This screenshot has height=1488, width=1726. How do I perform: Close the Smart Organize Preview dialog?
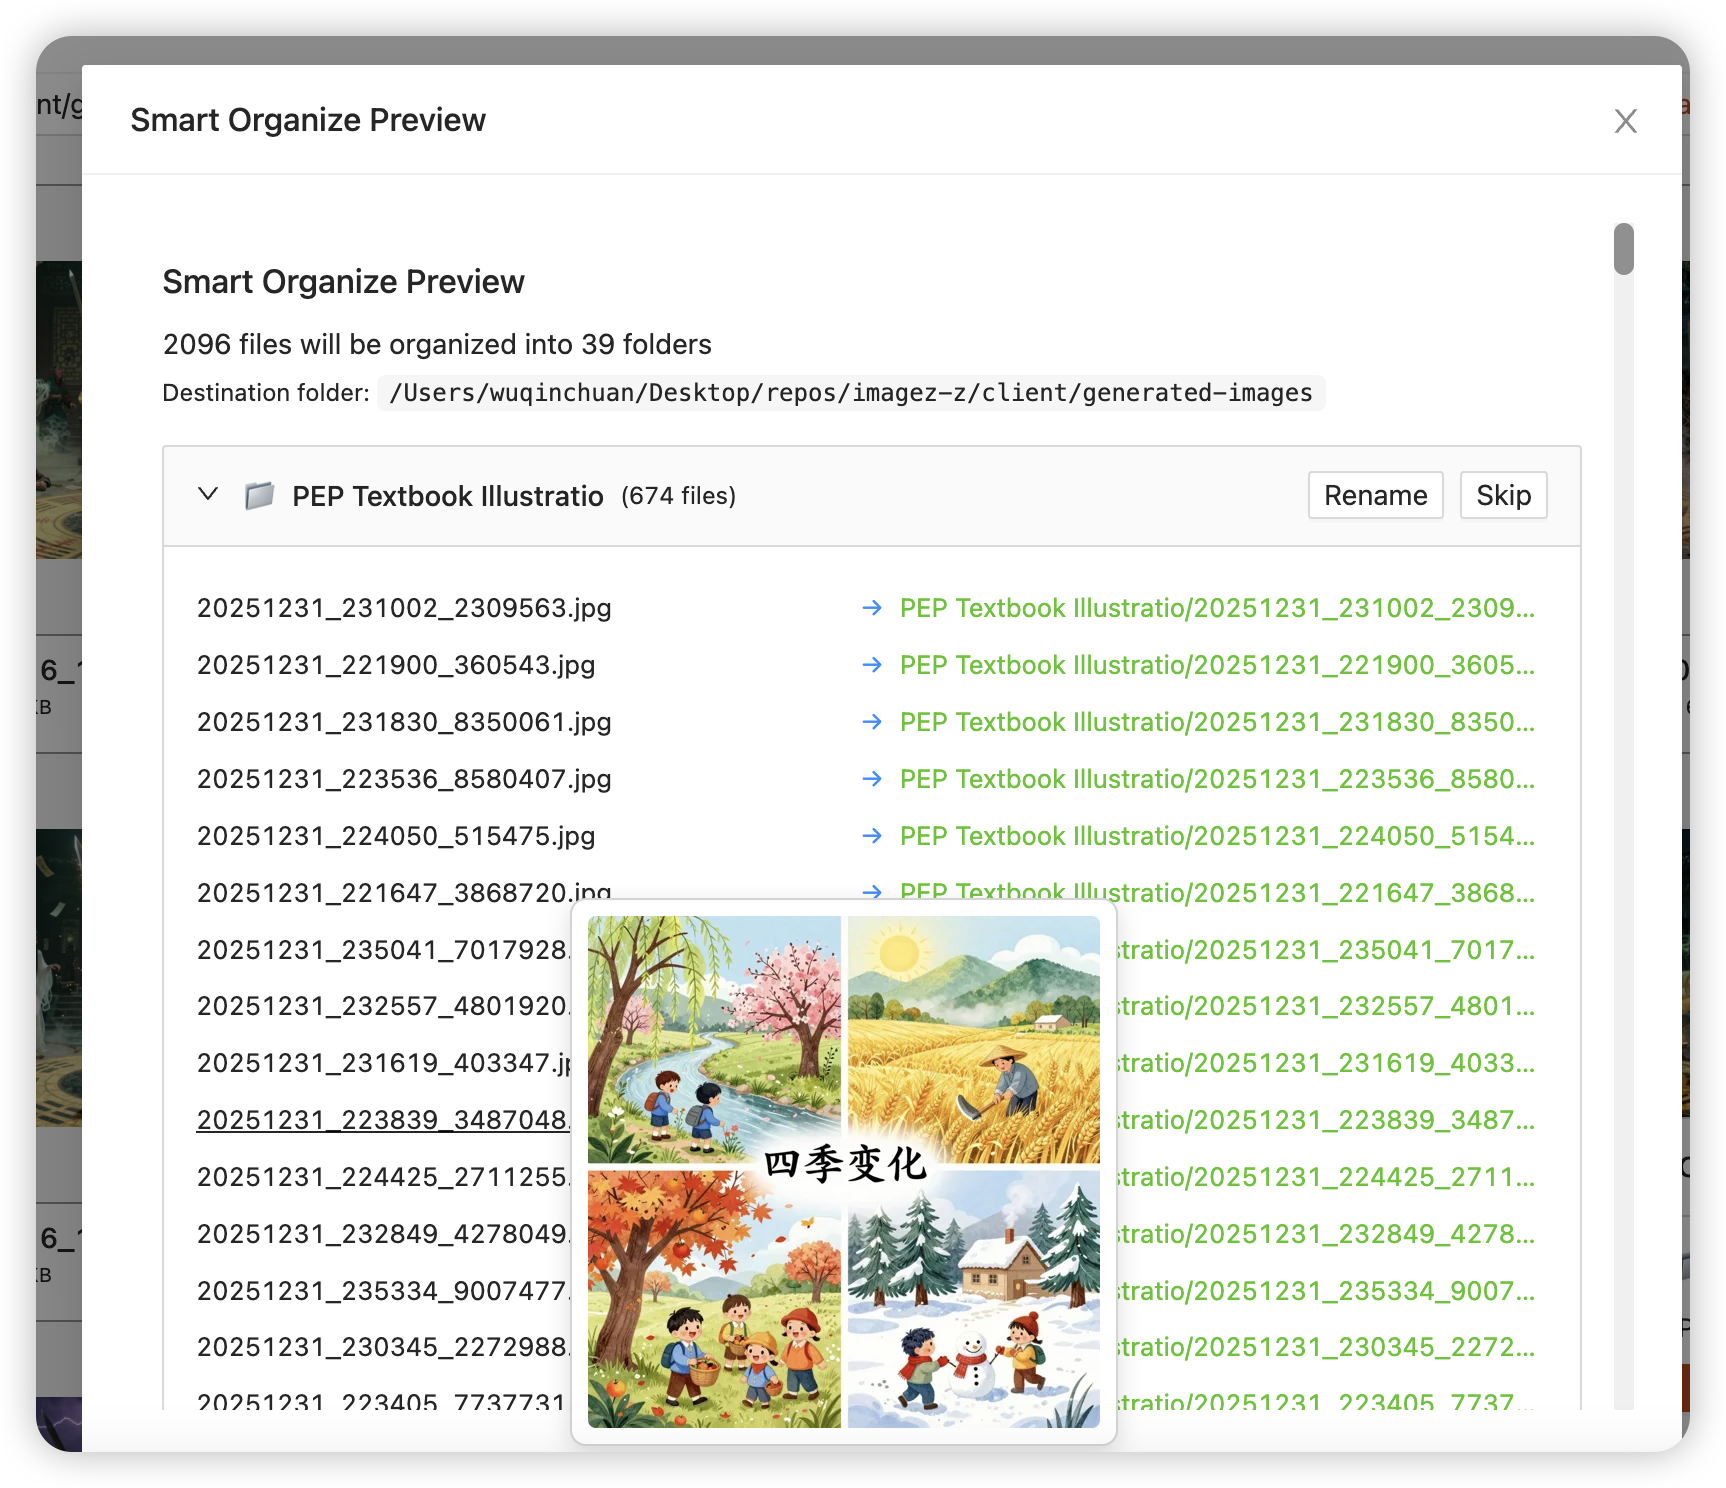(x=1625, y=120)
